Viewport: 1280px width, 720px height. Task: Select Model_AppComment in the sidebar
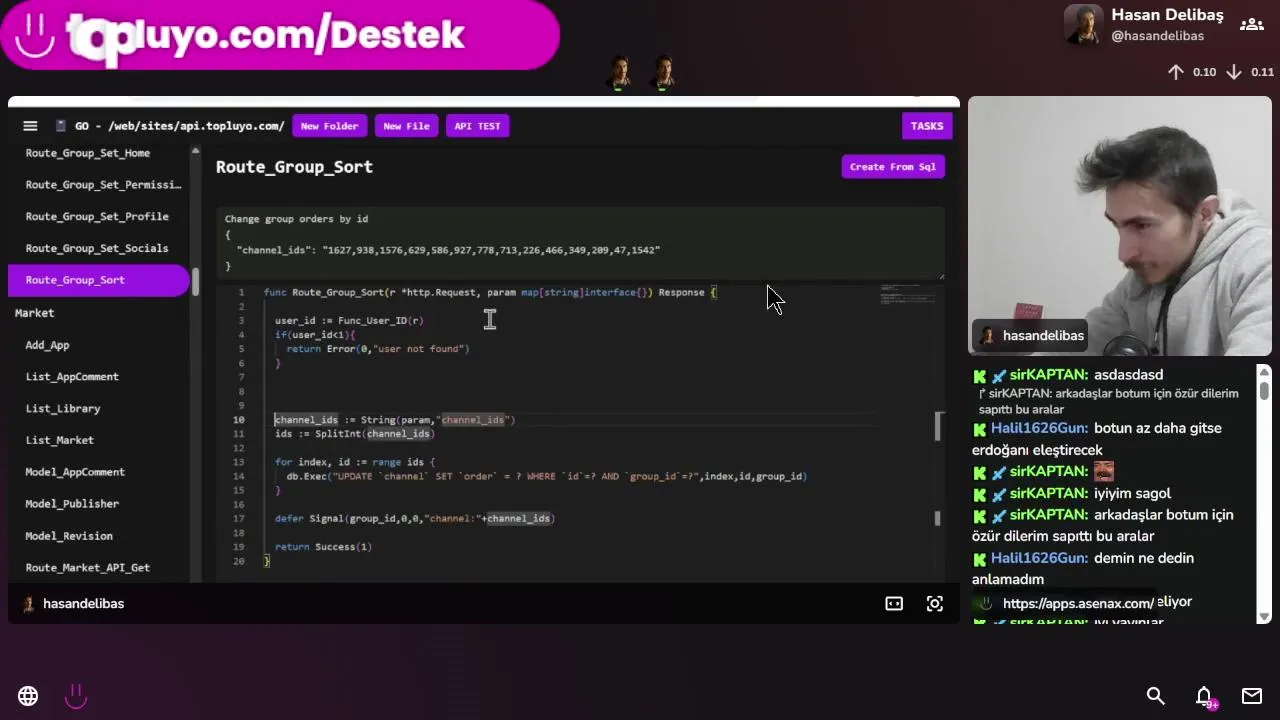75,472
